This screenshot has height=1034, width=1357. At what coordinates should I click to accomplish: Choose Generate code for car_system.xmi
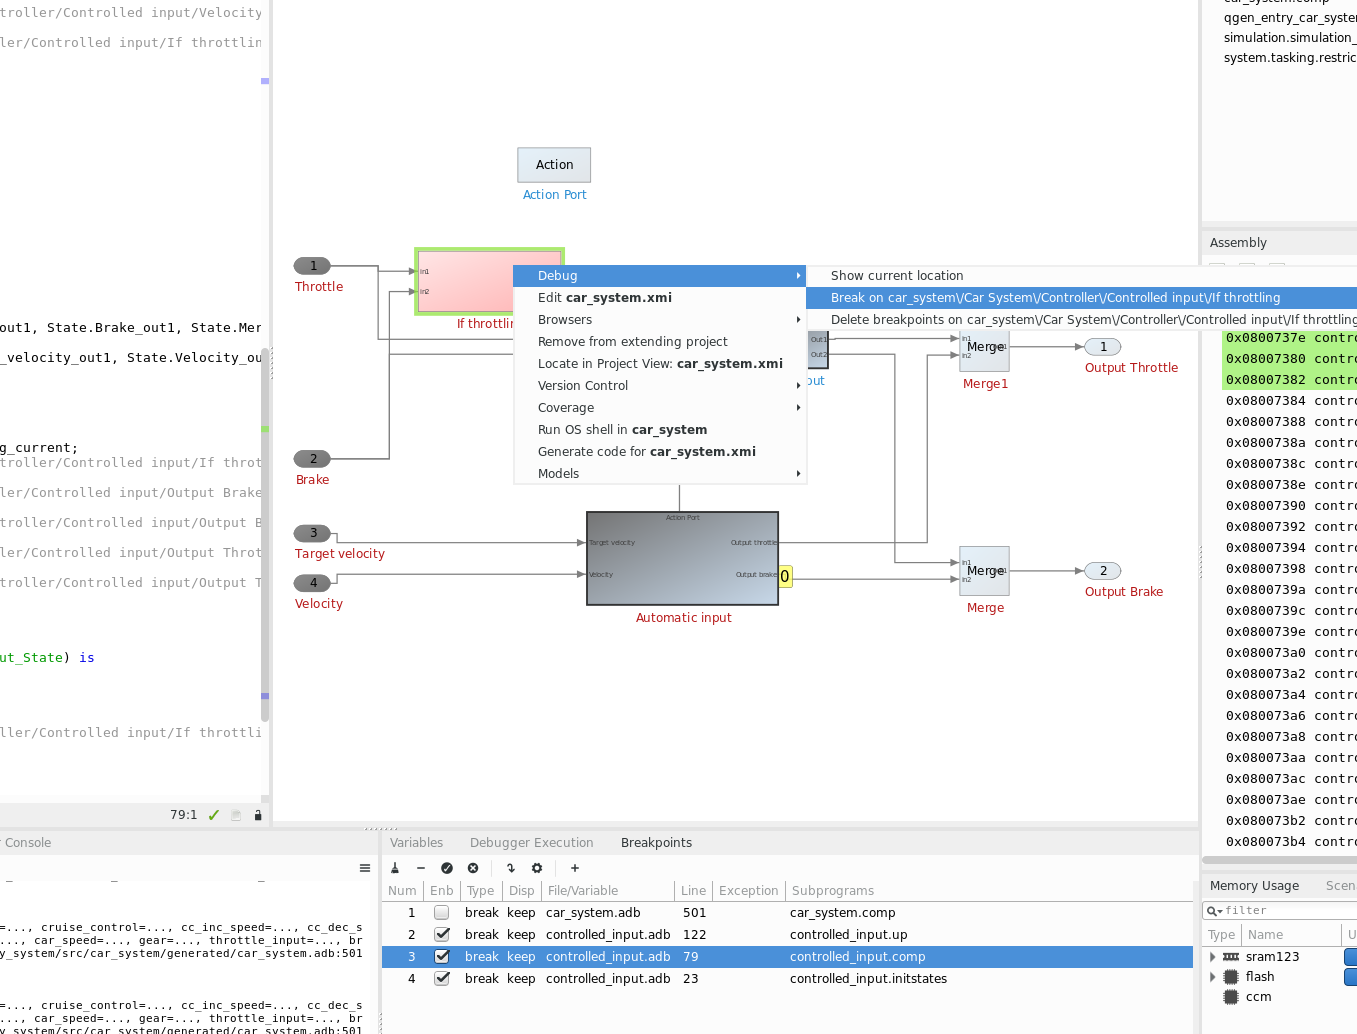coord(660,452)
